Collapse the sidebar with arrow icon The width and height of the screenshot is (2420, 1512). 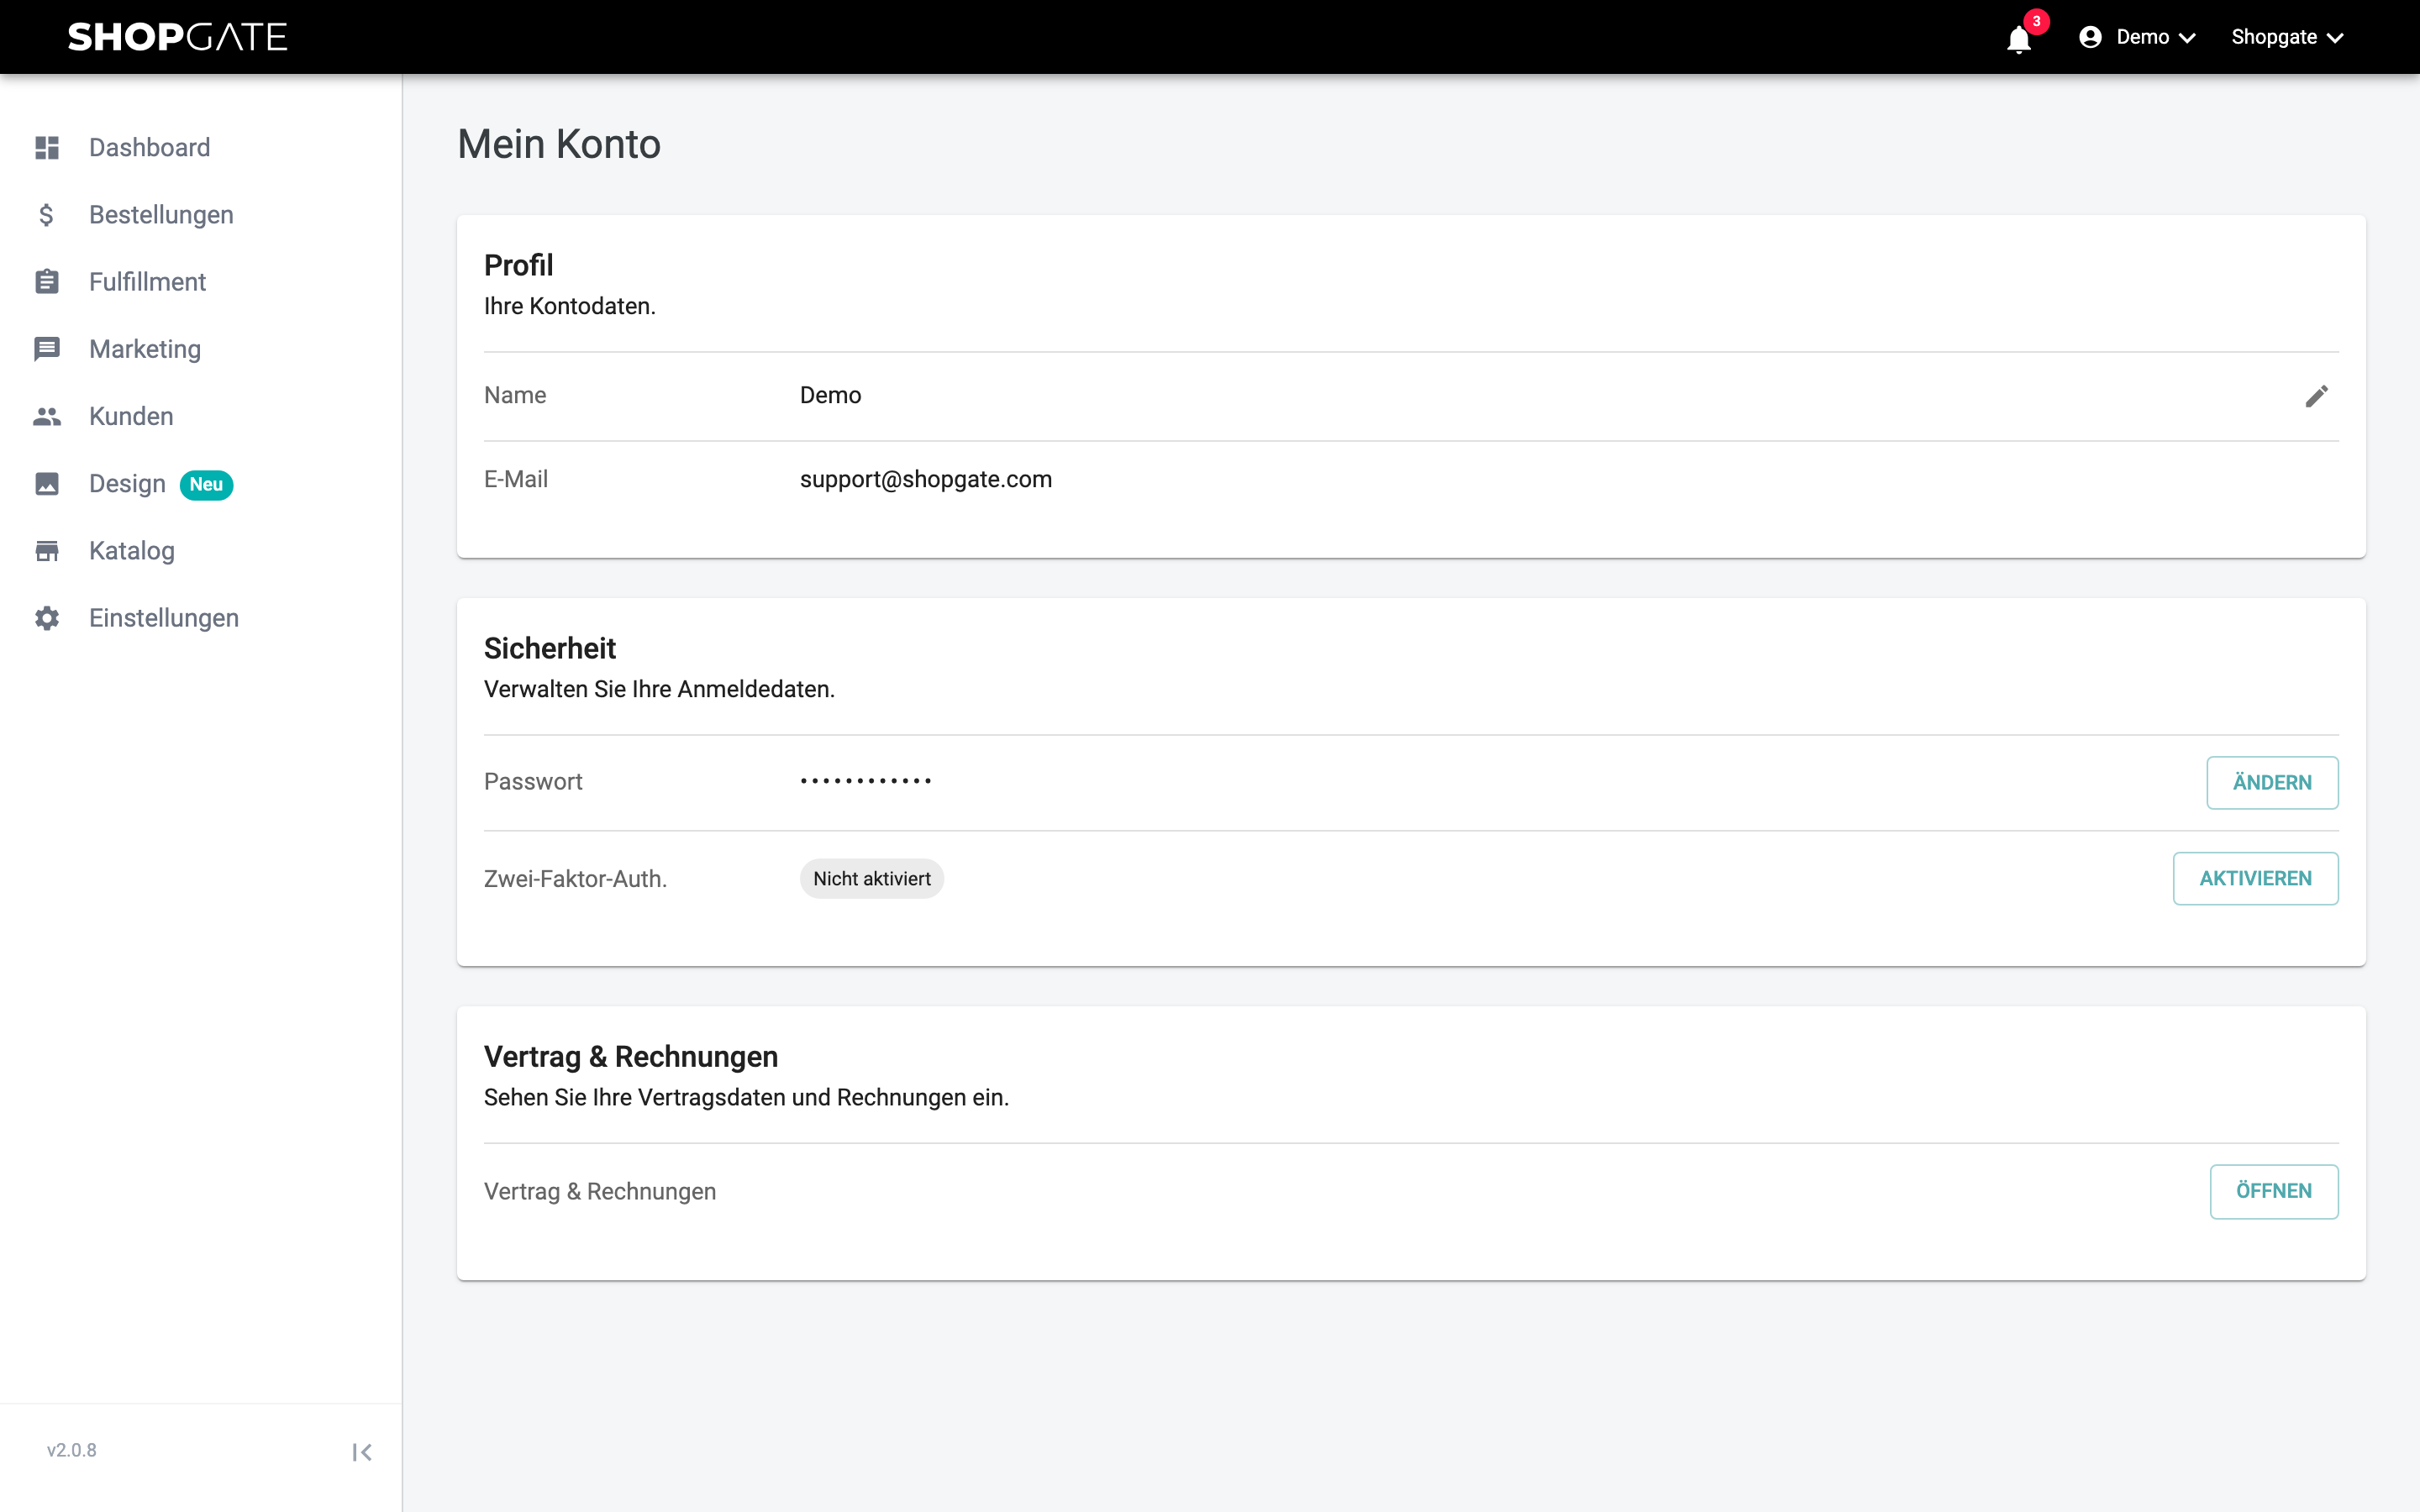point(362,1452)
